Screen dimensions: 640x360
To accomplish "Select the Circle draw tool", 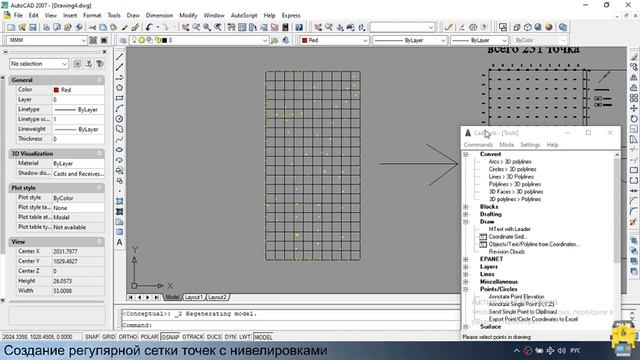I will click(x=119, y=119).
